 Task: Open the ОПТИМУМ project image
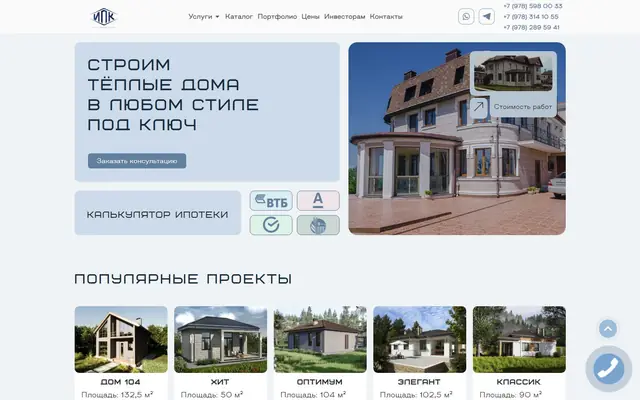pyautogui.click(x=320, y=340)
